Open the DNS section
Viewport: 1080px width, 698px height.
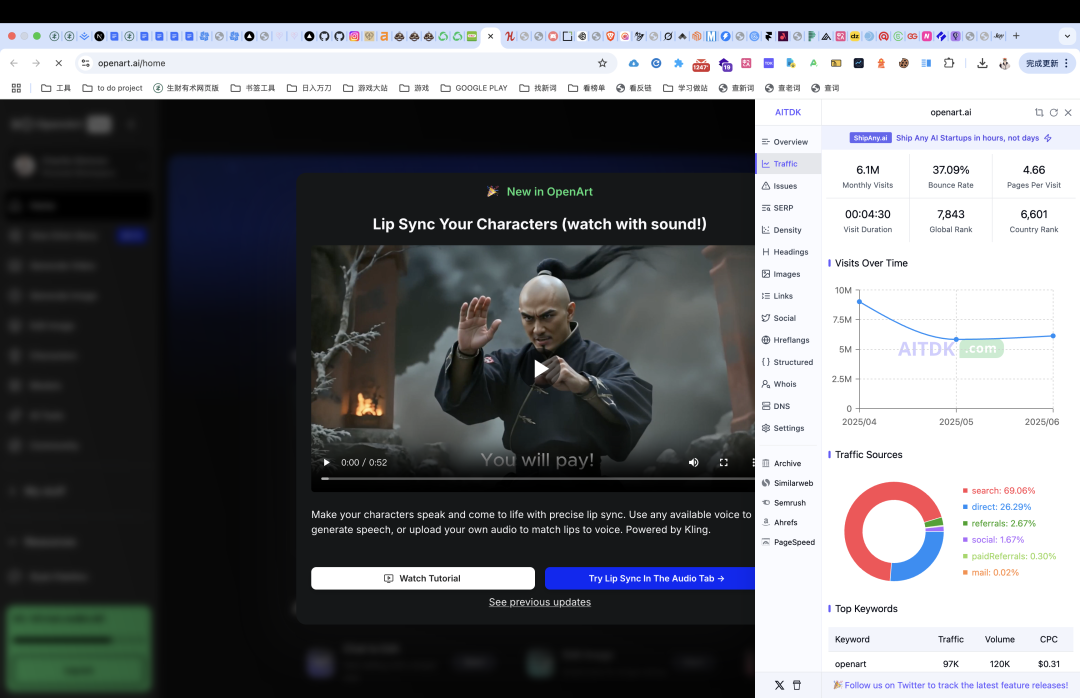776,407
